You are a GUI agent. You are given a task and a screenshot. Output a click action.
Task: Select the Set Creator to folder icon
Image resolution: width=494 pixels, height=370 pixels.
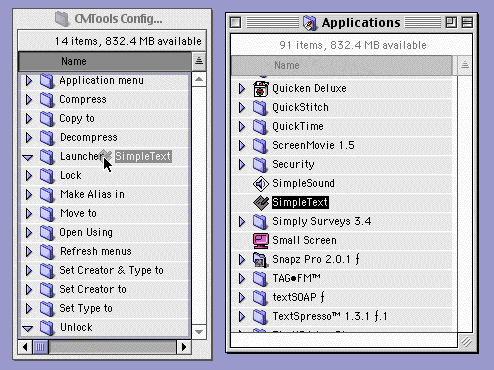(47, 290)
